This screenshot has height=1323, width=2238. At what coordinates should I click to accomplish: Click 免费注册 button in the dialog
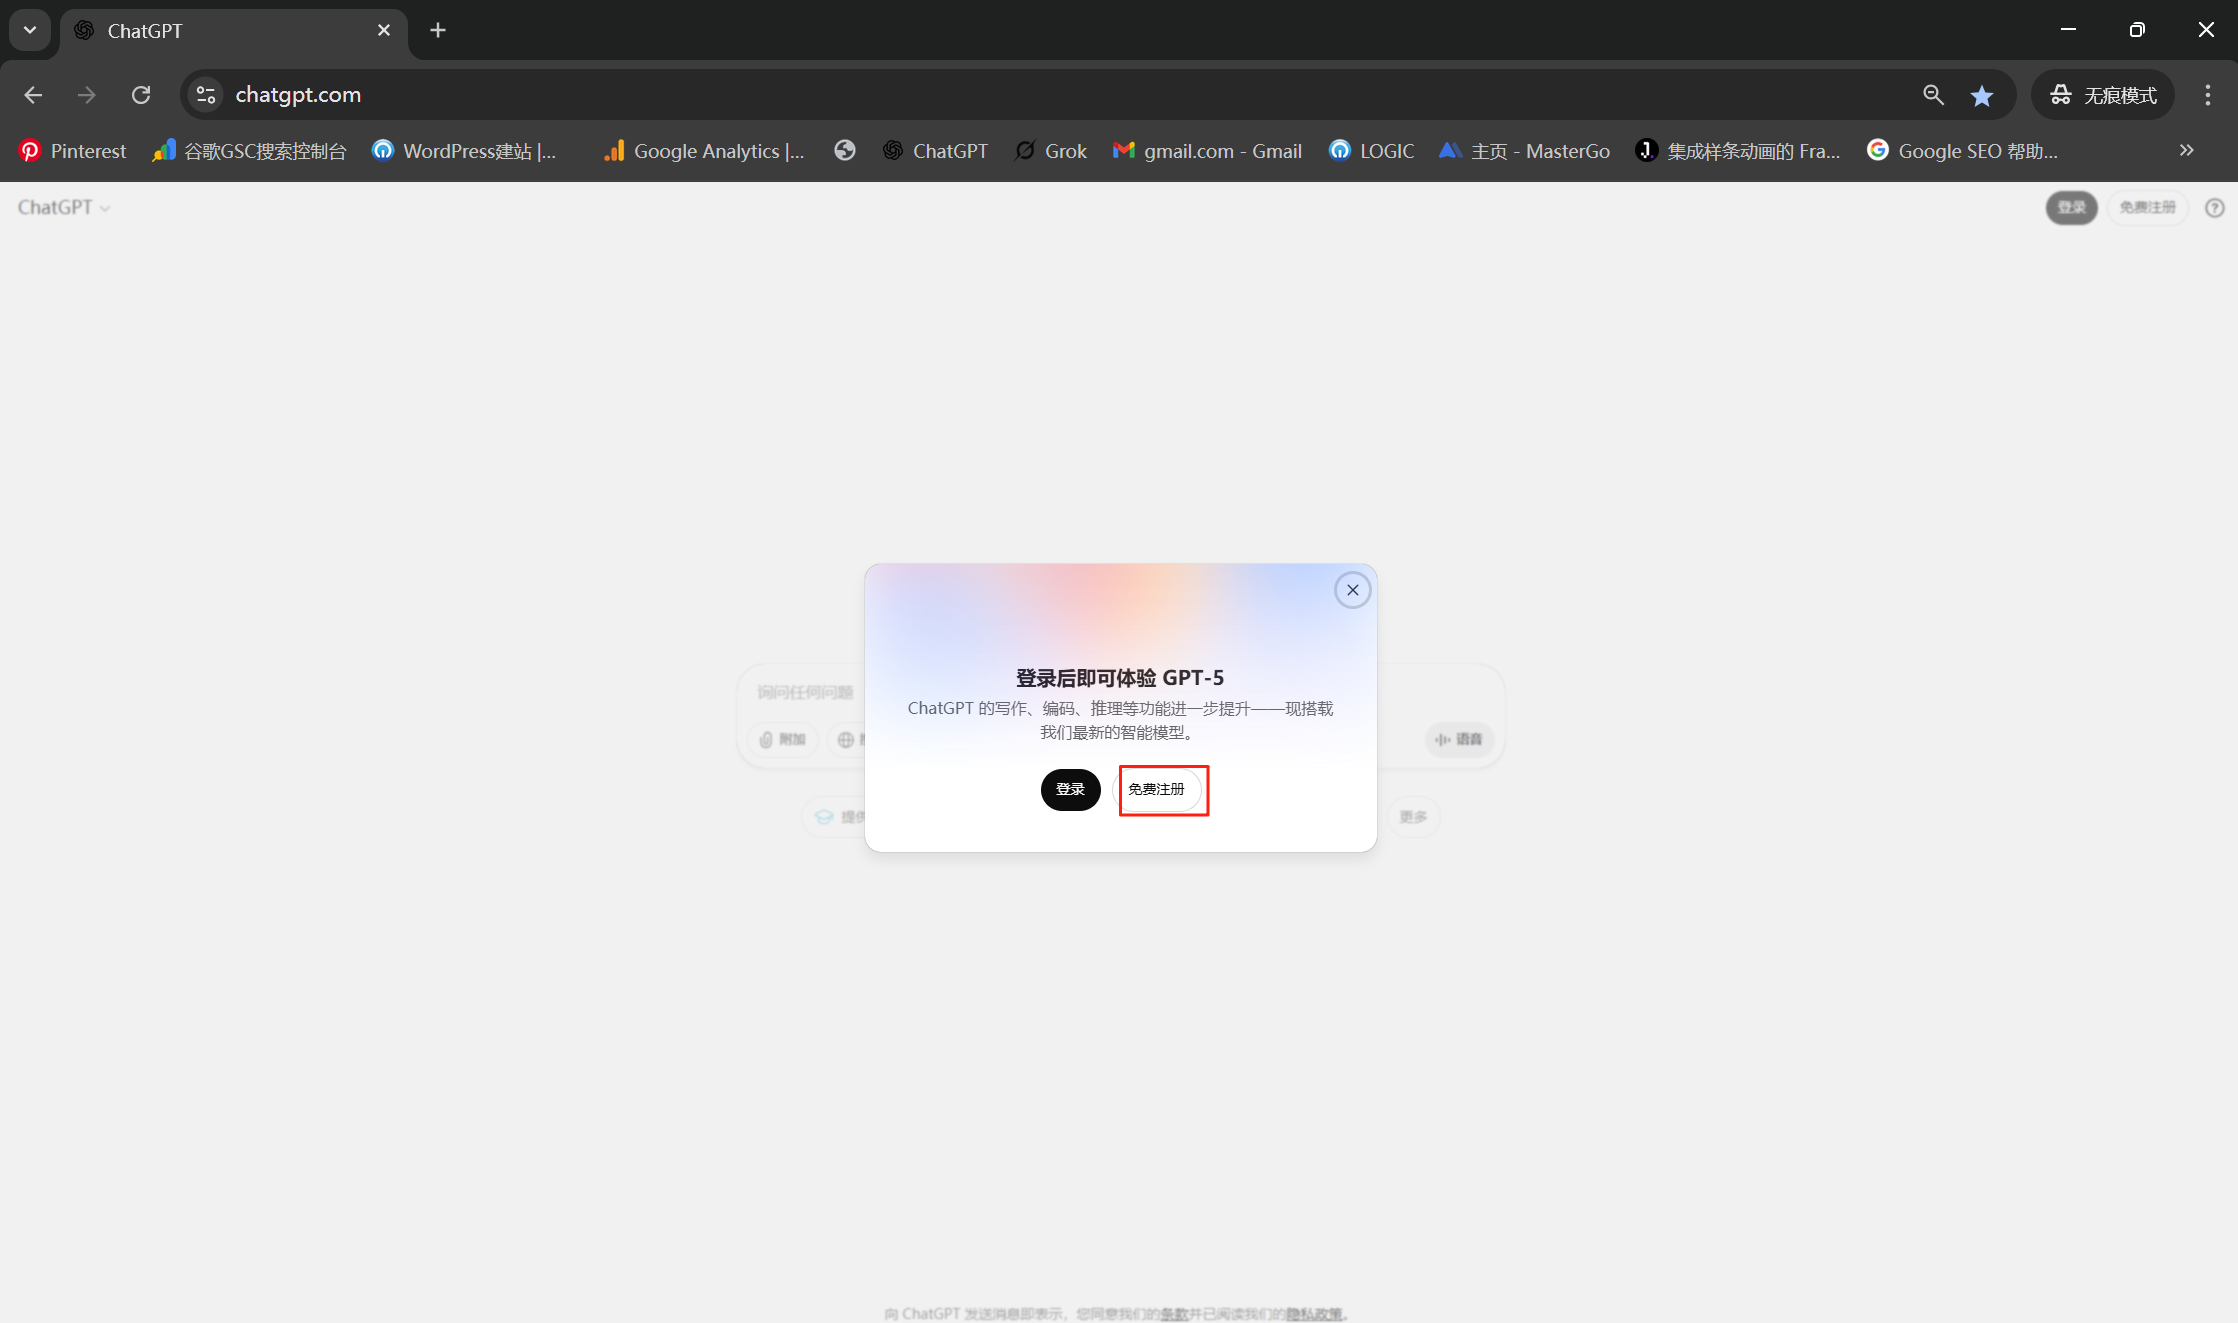(1157, 789)
